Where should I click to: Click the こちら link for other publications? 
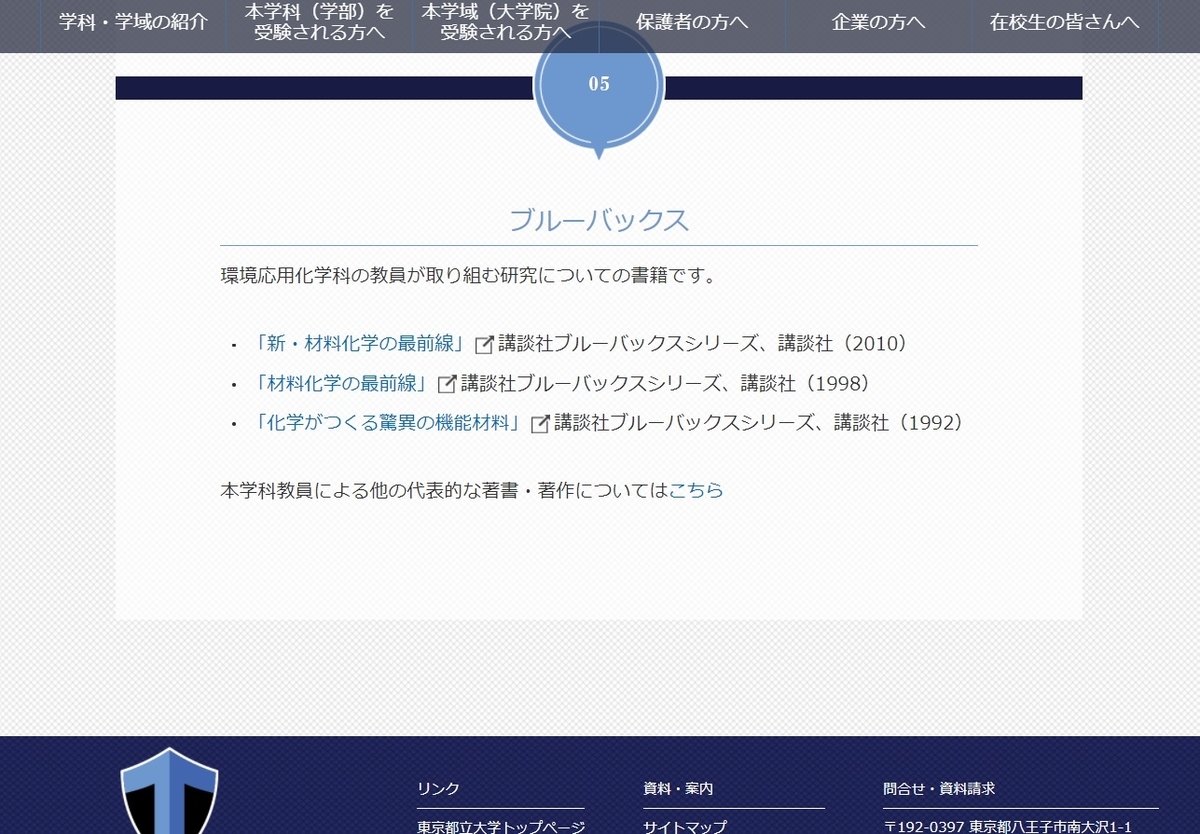(x=696, y=491)
